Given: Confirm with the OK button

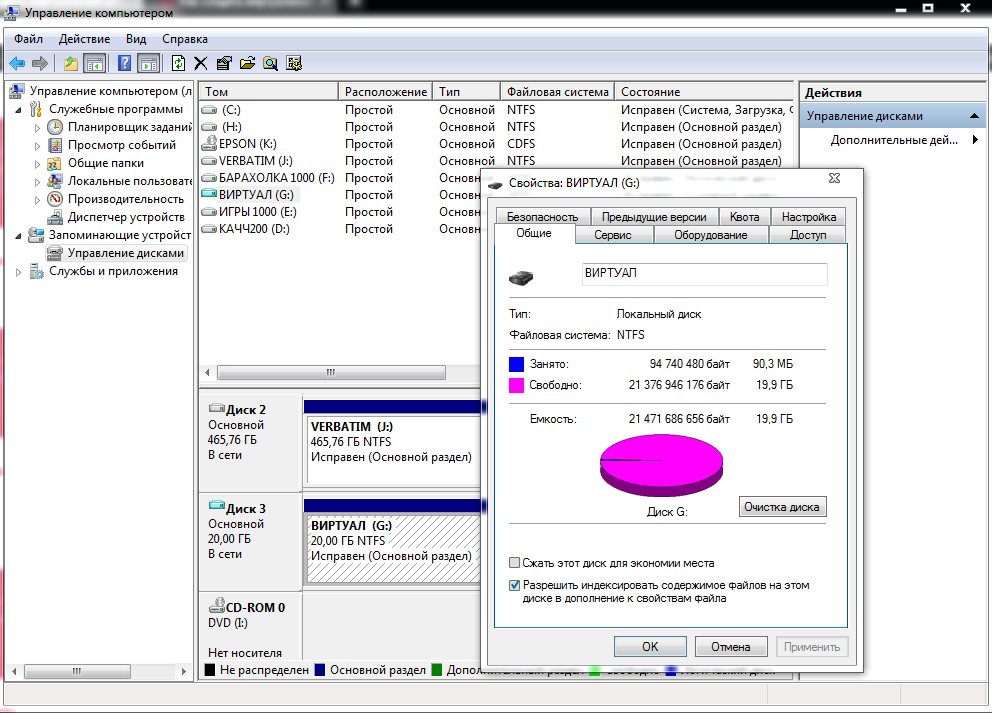Looking at the screenshot, I should [650, 647].
